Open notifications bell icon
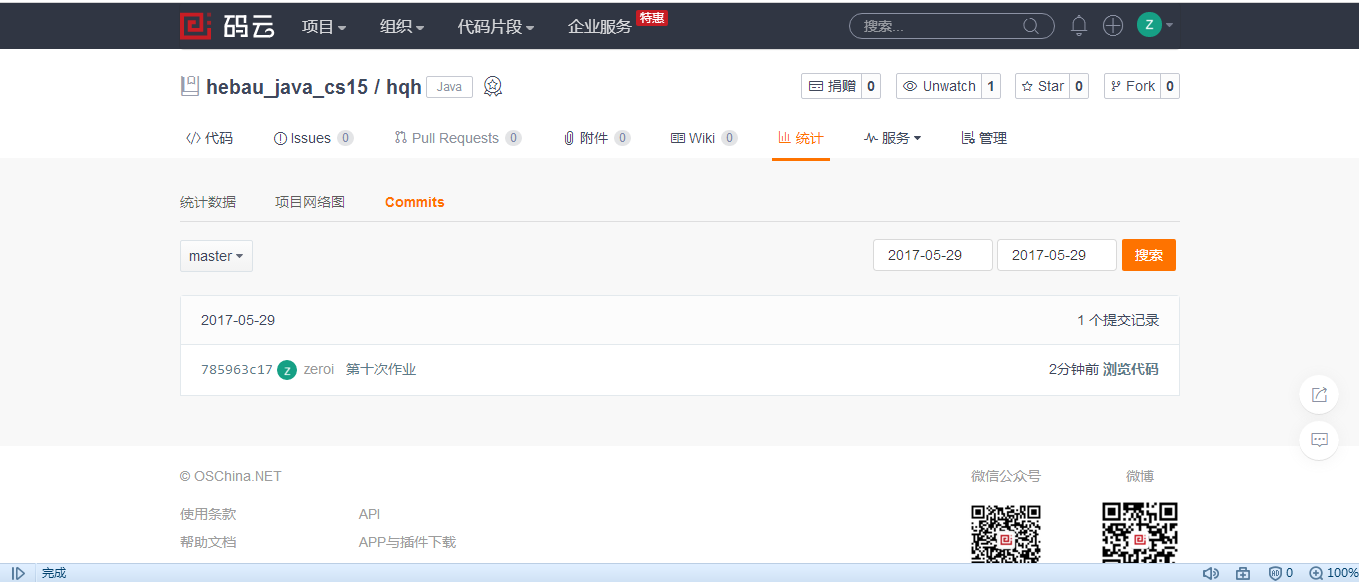This screenshot has width=1359, height=582. pos(1079,26)
